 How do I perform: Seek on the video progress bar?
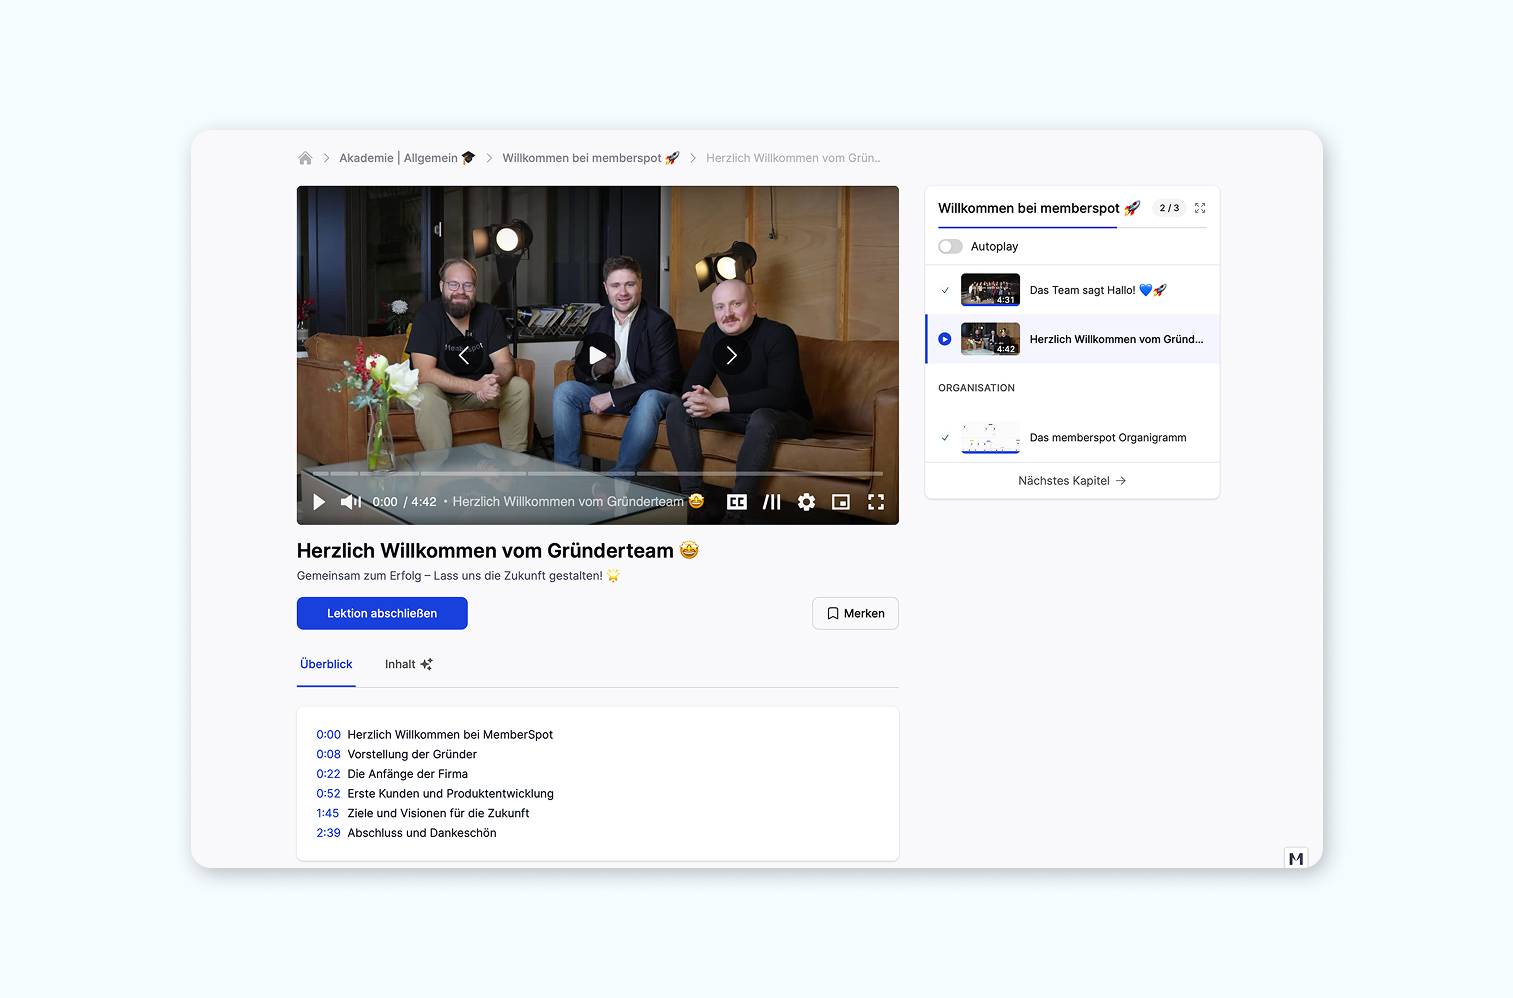point(598,473)
